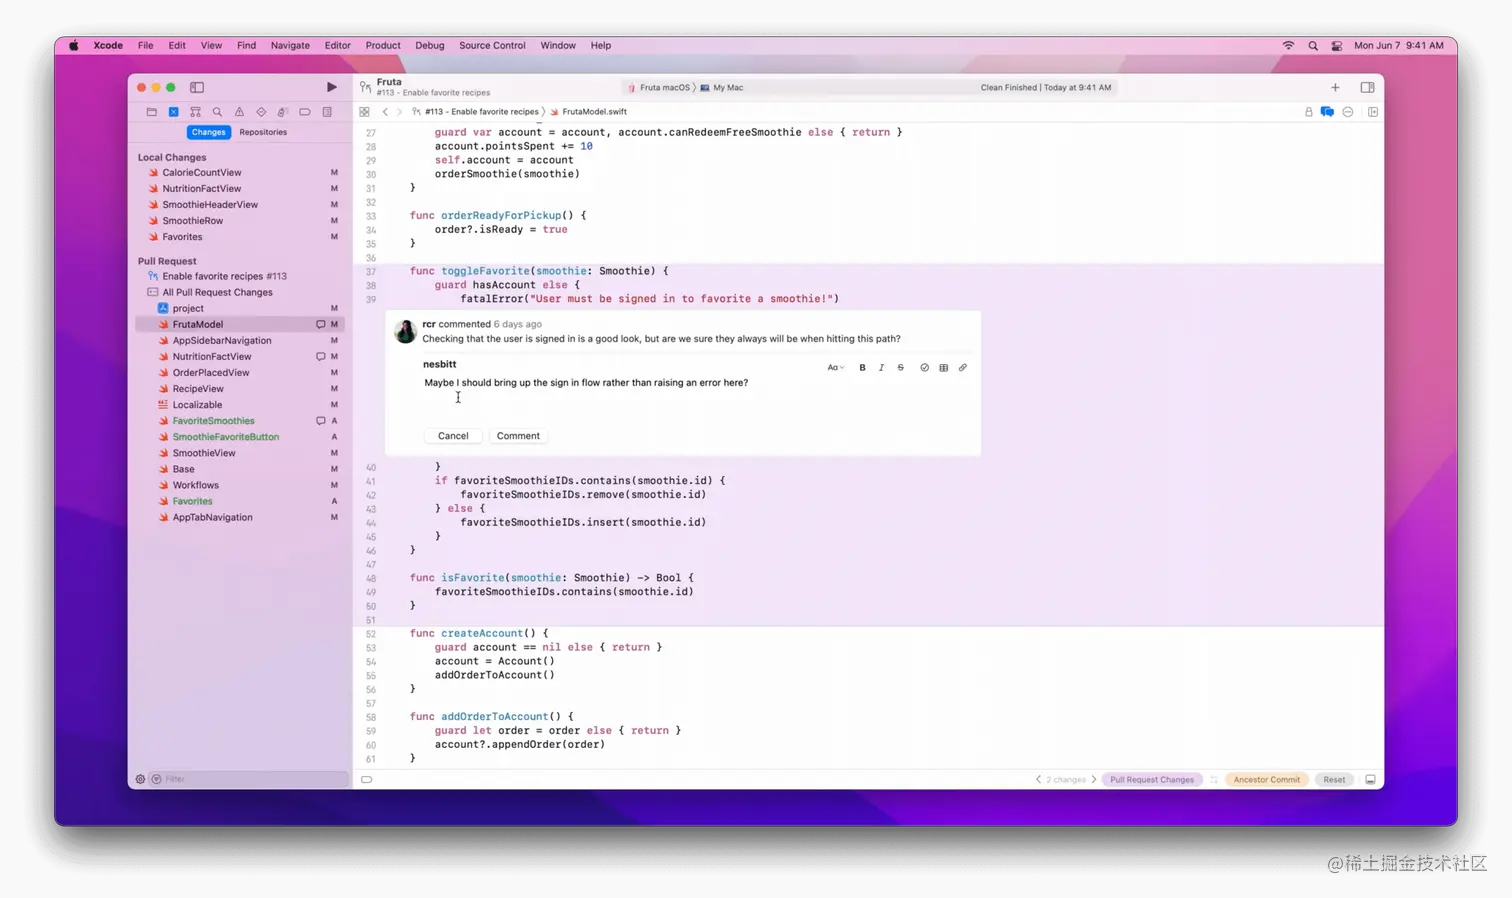Switch to the Repositories tab
The height and width of the screenshot is (898, 1512).
(263, 132)
